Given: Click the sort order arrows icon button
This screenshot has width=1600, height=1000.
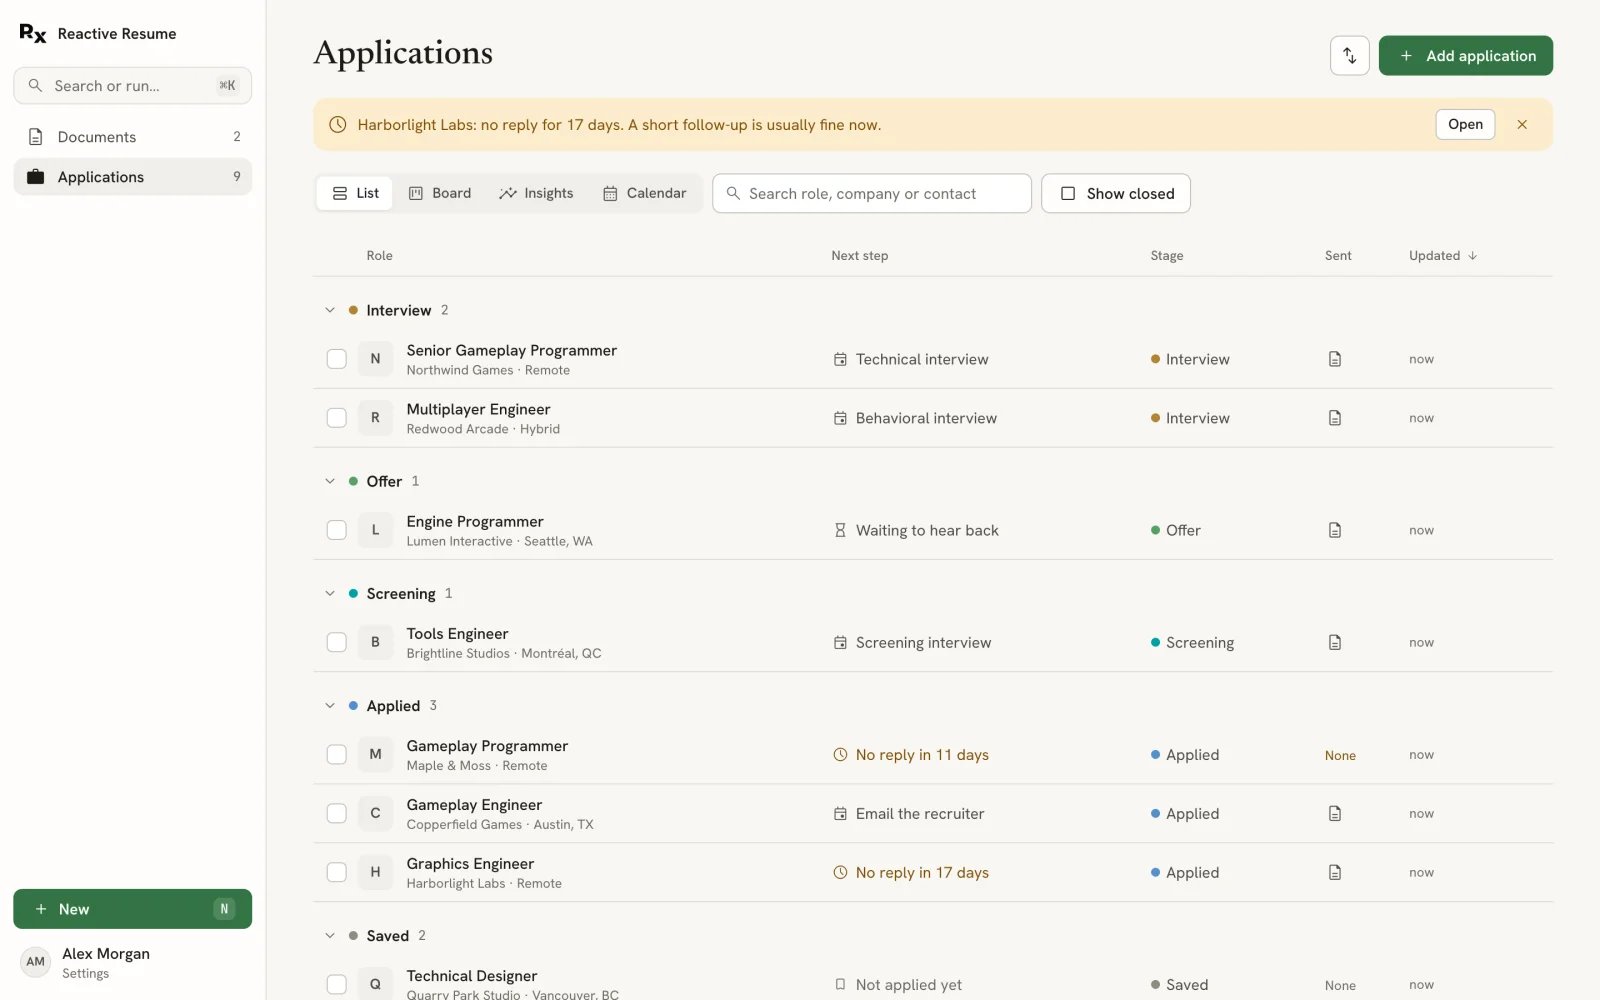Looking at the screenshot, I should point(1349,56).
